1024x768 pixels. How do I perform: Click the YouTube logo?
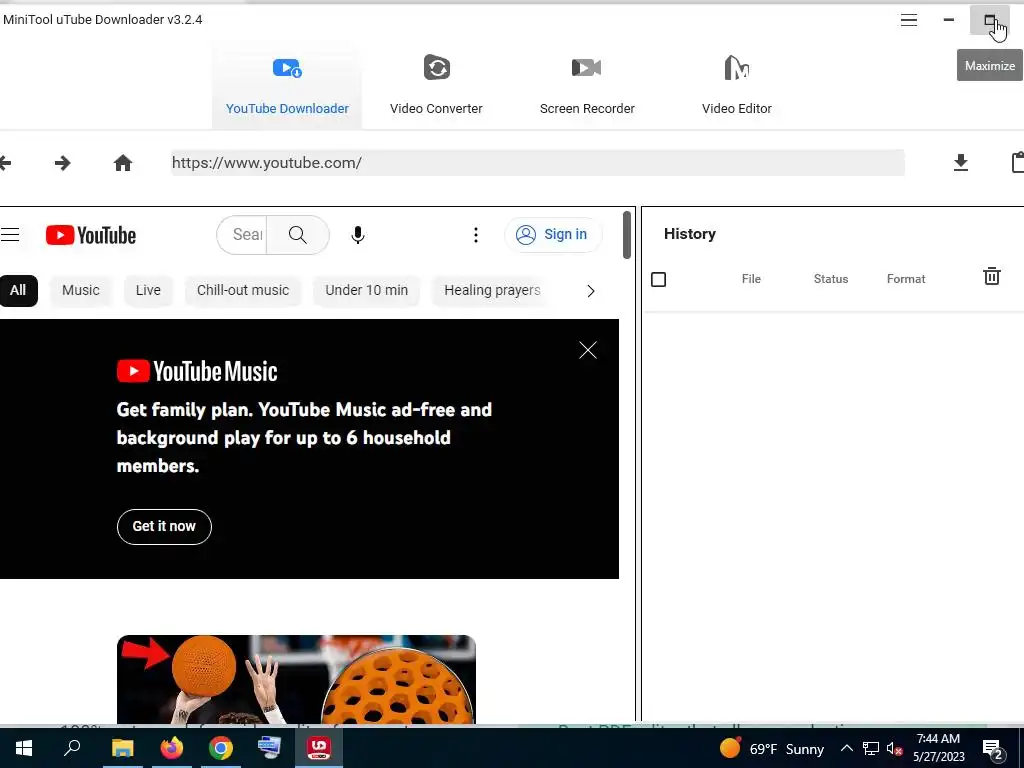[91, 235]
